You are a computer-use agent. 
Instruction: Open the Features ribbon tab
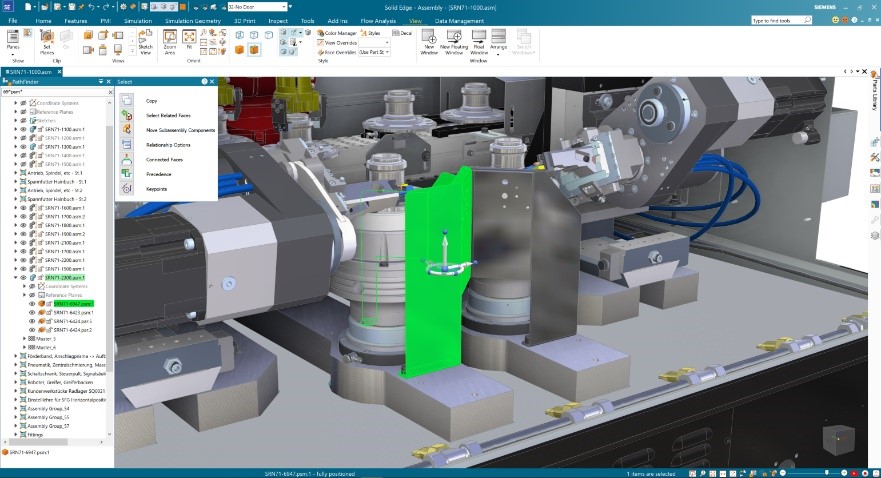point(75,21)
